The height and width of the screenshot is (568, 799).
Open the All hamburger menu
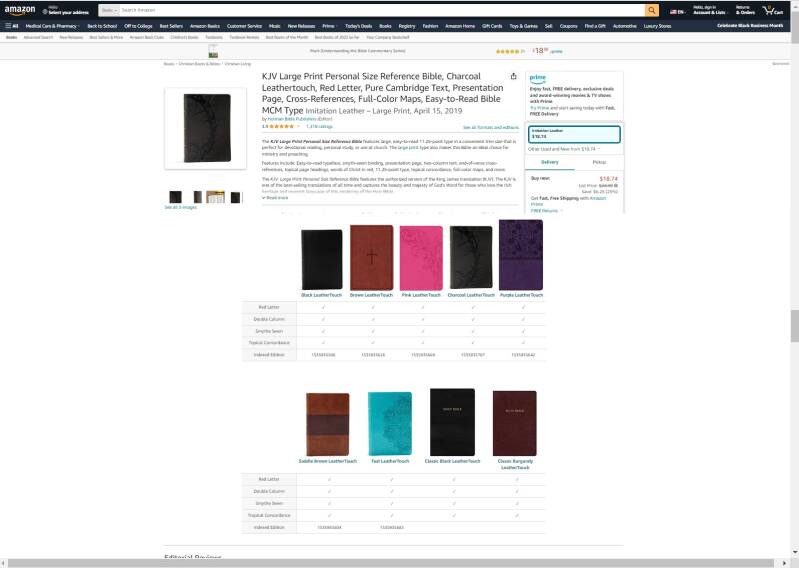[x=12, y=26]
